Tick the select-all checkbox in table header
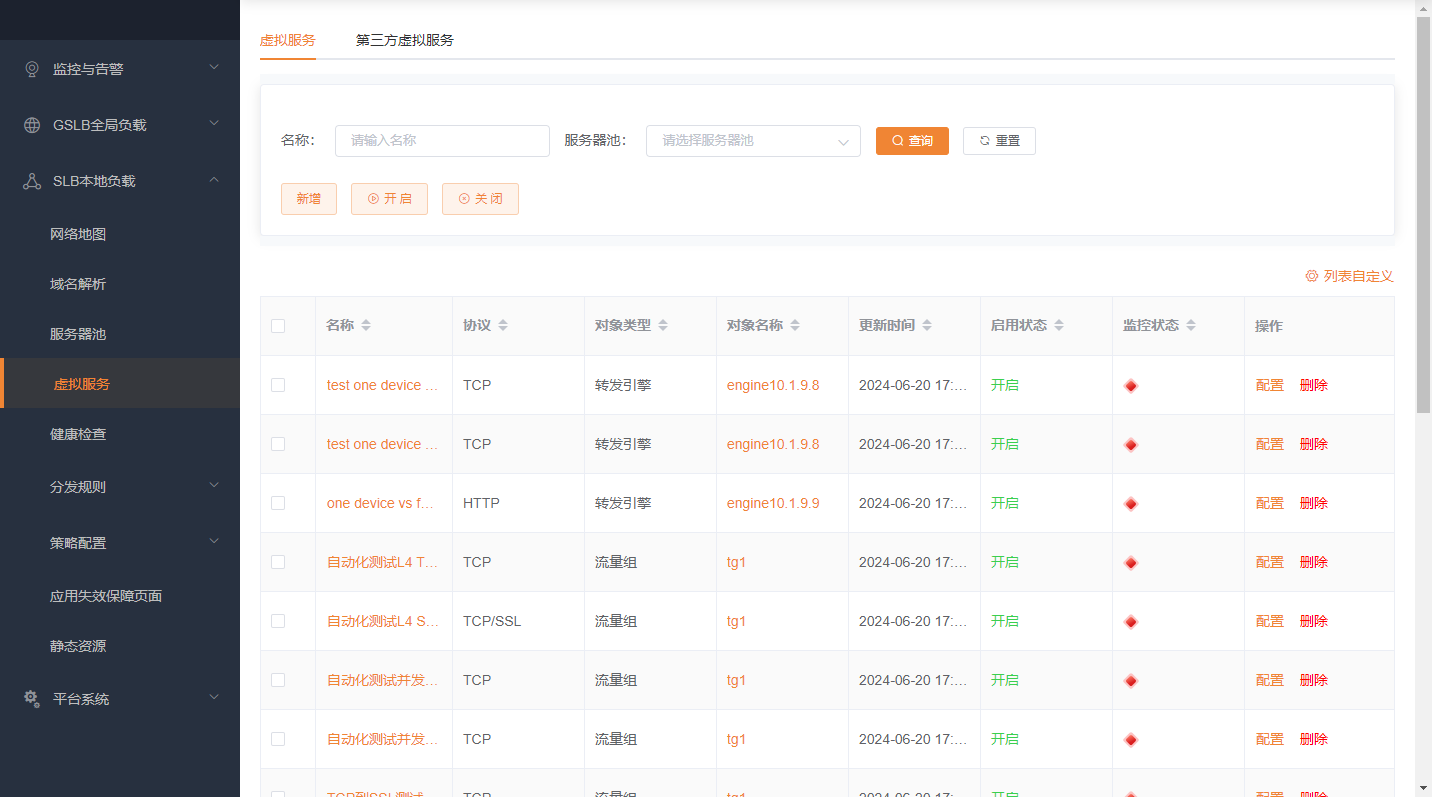1432x797 pixels. point(278,326)
